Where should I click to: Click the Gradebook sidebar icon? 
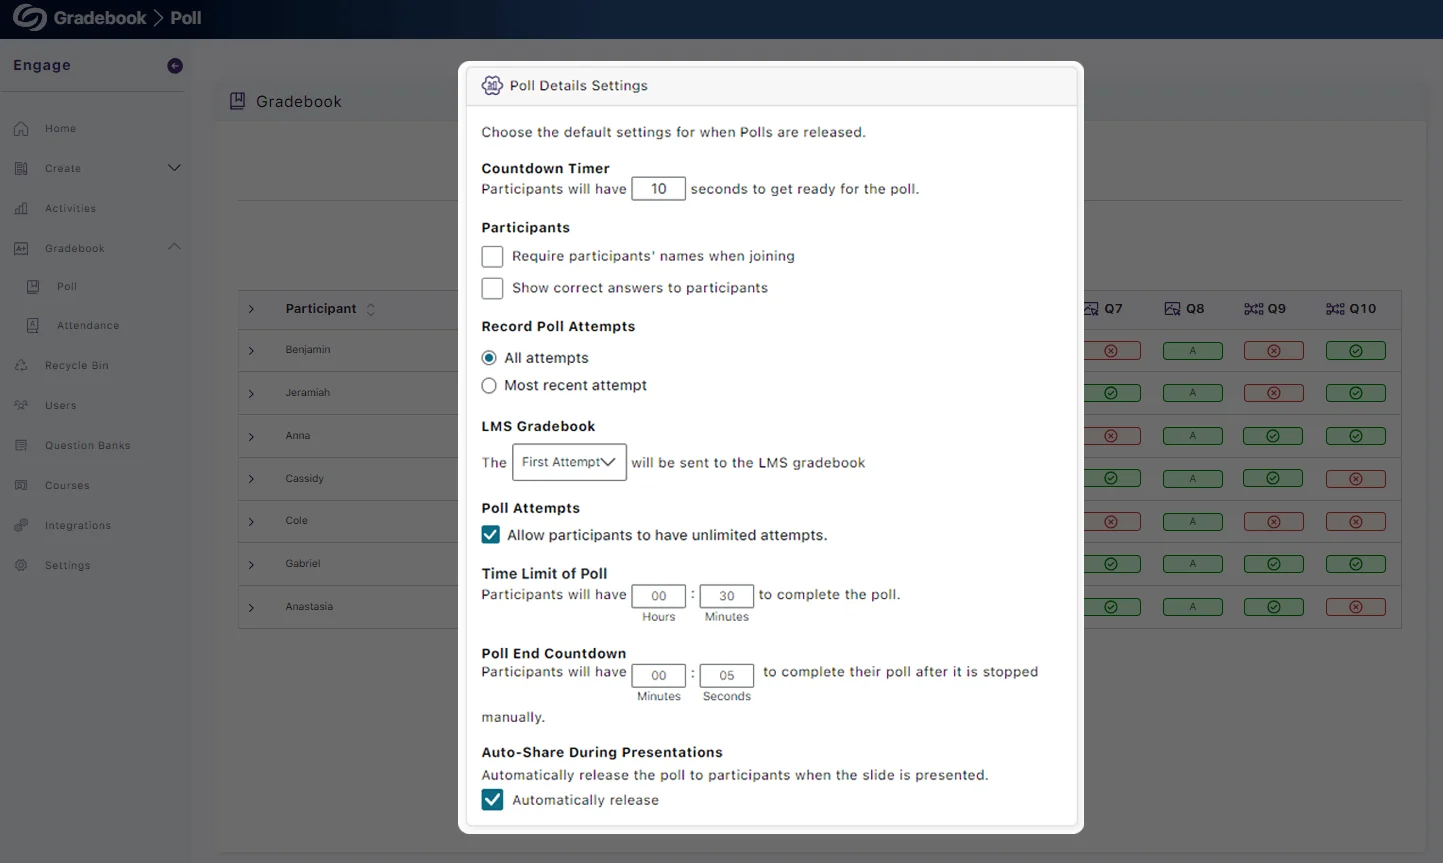point(21,249)
